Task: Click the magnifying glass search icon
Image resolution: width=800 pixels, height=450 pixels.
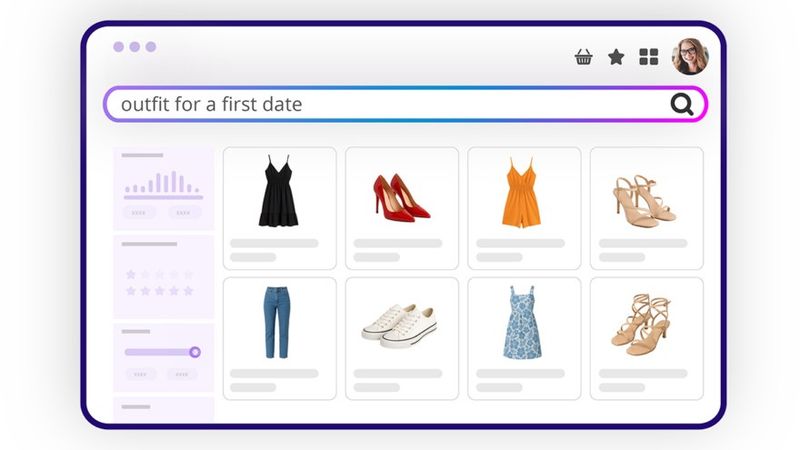Action: point(681,104)
